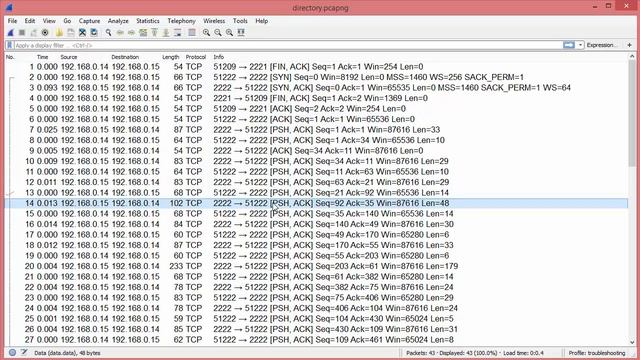Open expert information in the status bar
The image size is (640, 360).
12,353
